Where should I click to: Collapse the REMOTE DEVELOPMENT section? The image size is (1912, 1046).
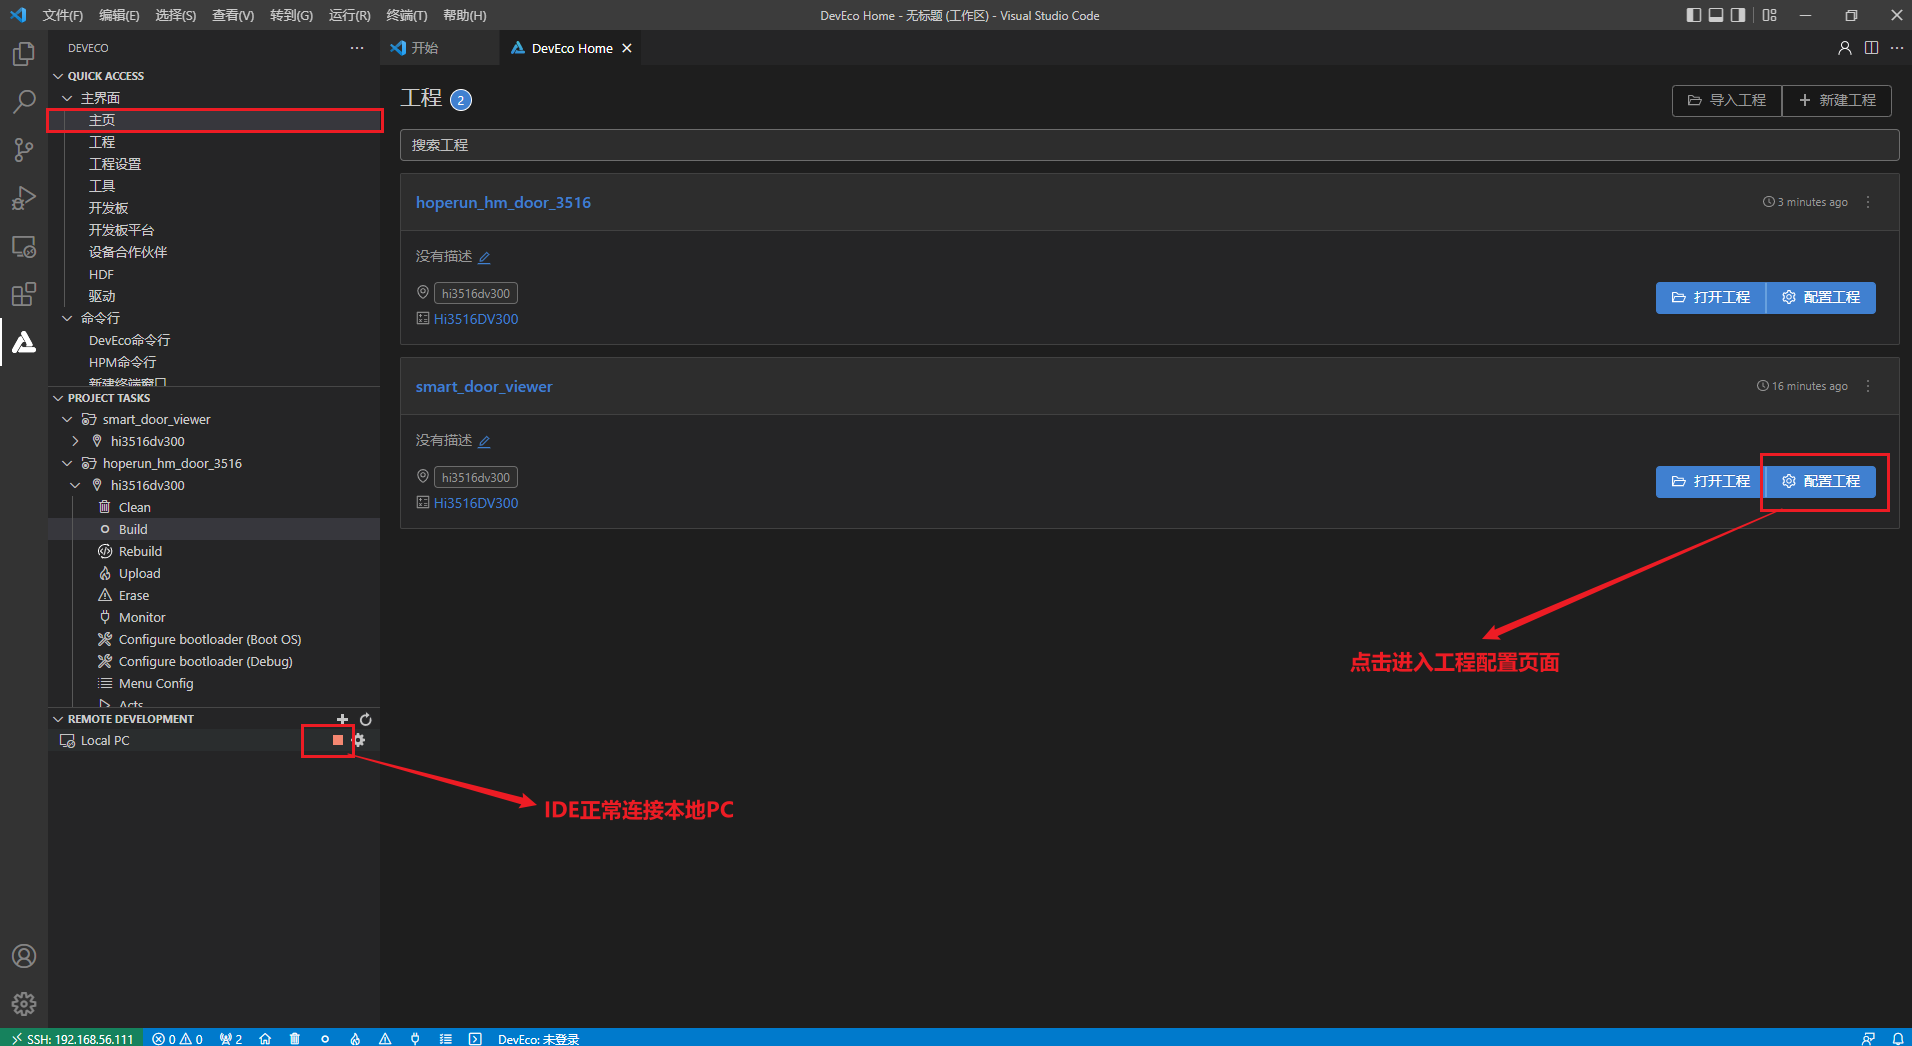[58, 719]
